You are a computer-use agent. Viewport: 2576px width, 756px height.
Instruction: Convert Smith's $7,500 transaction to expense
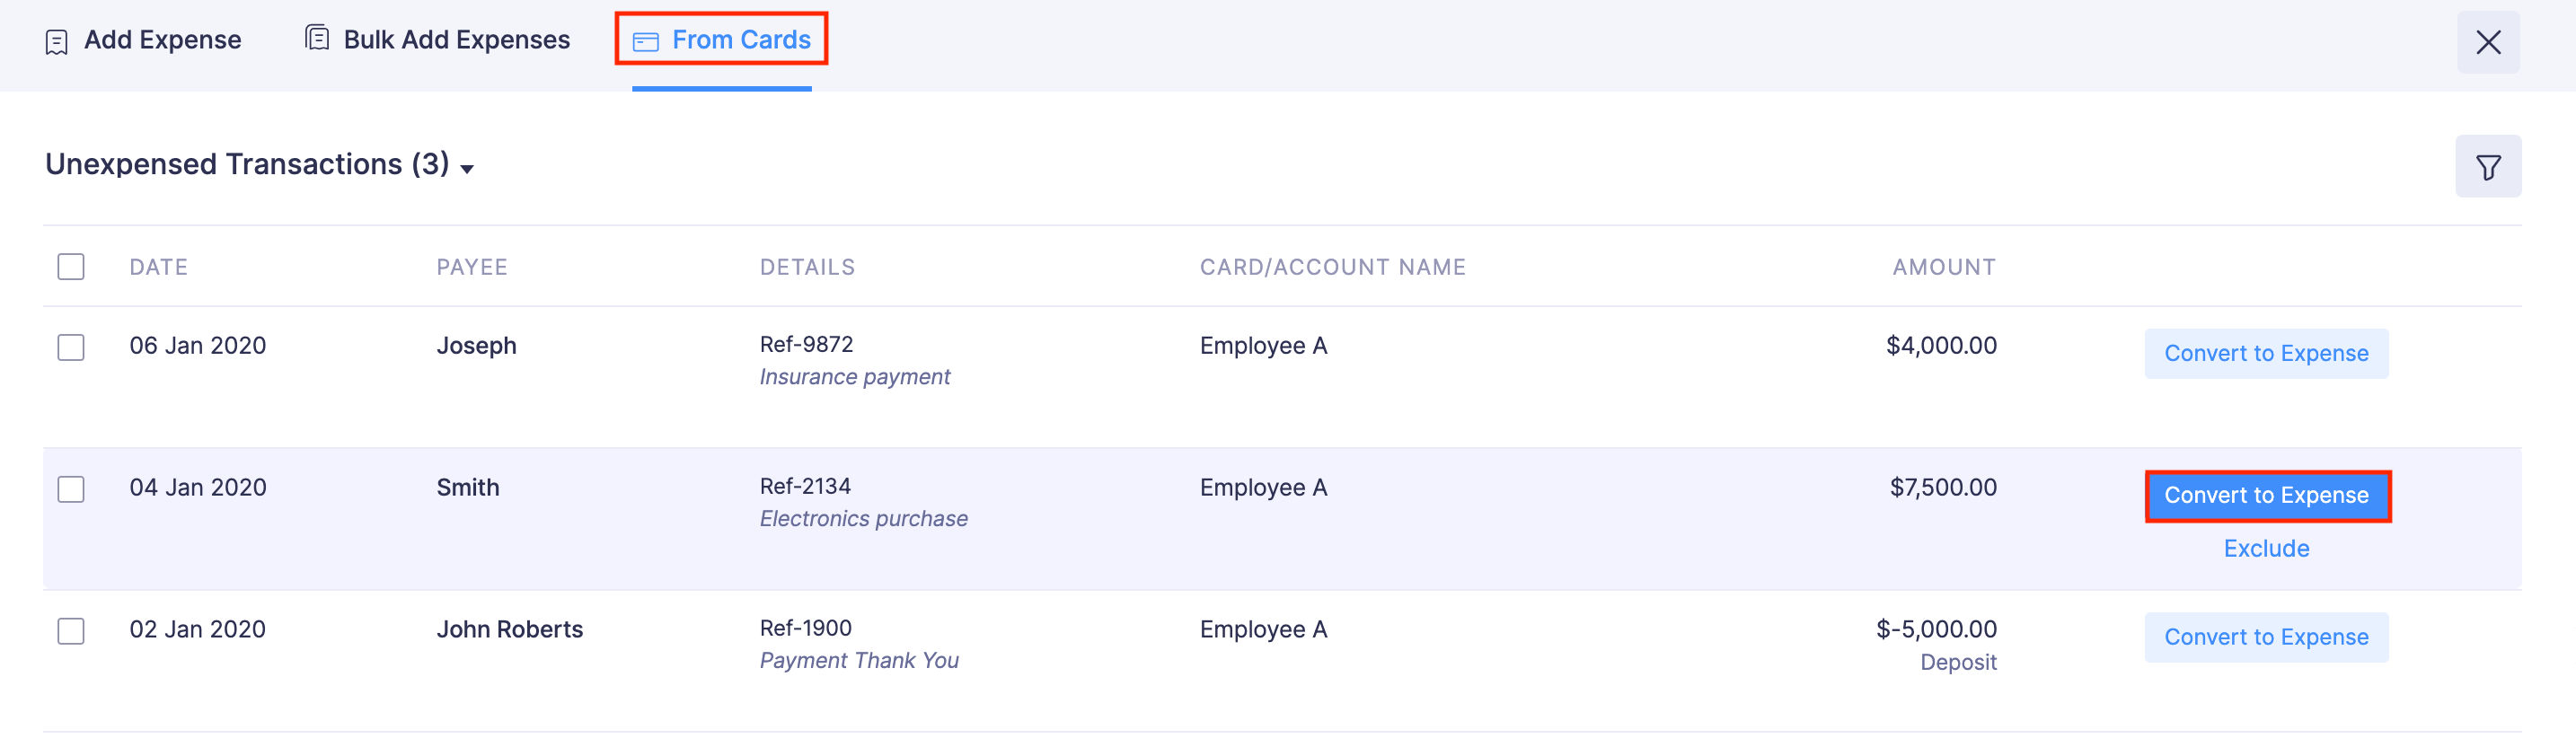tap(2267, 495)
